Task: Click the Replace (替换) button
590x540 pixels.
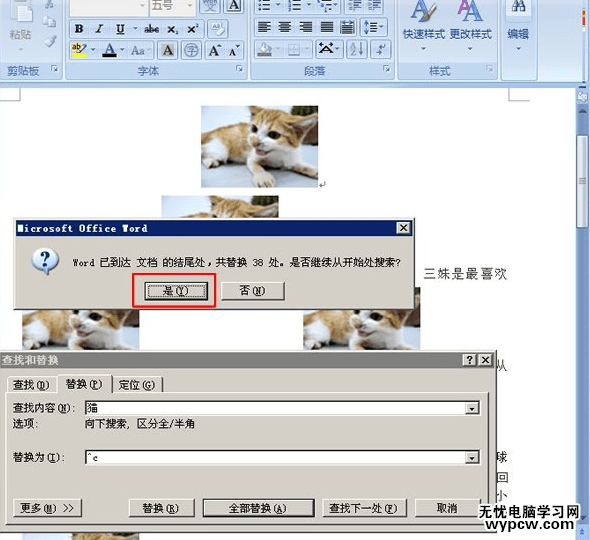Action: (x=161, y=508)
